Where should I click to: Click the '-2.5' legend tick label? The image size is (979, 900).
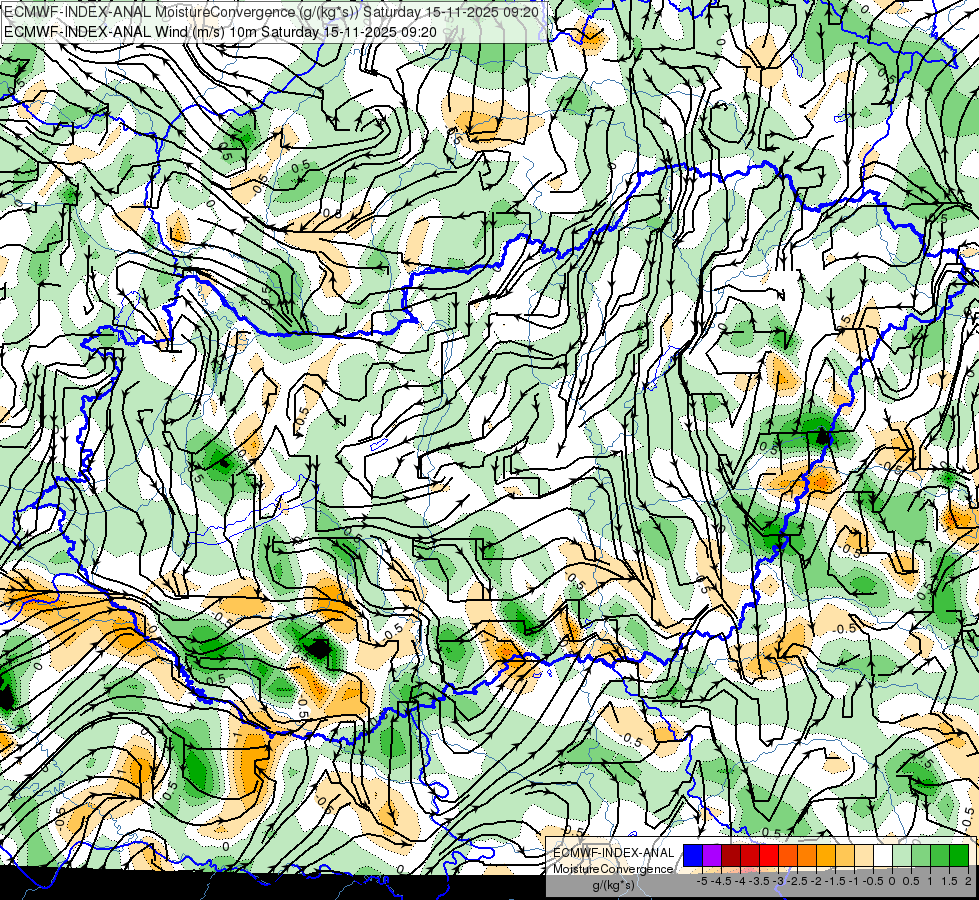(x=797, y=881)
